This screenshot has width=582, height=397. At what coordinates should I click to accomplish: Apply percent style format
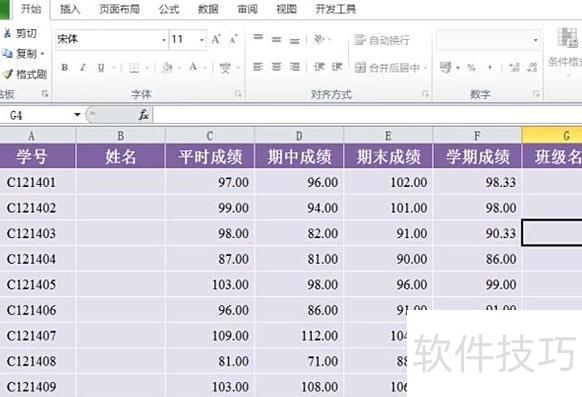click(x=471, y=68)
